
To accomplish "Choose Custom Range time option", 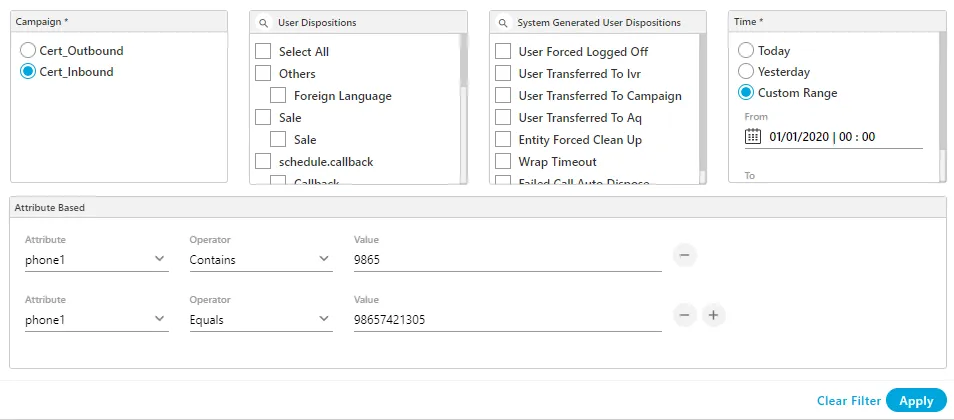I will [x=746, y=93].
